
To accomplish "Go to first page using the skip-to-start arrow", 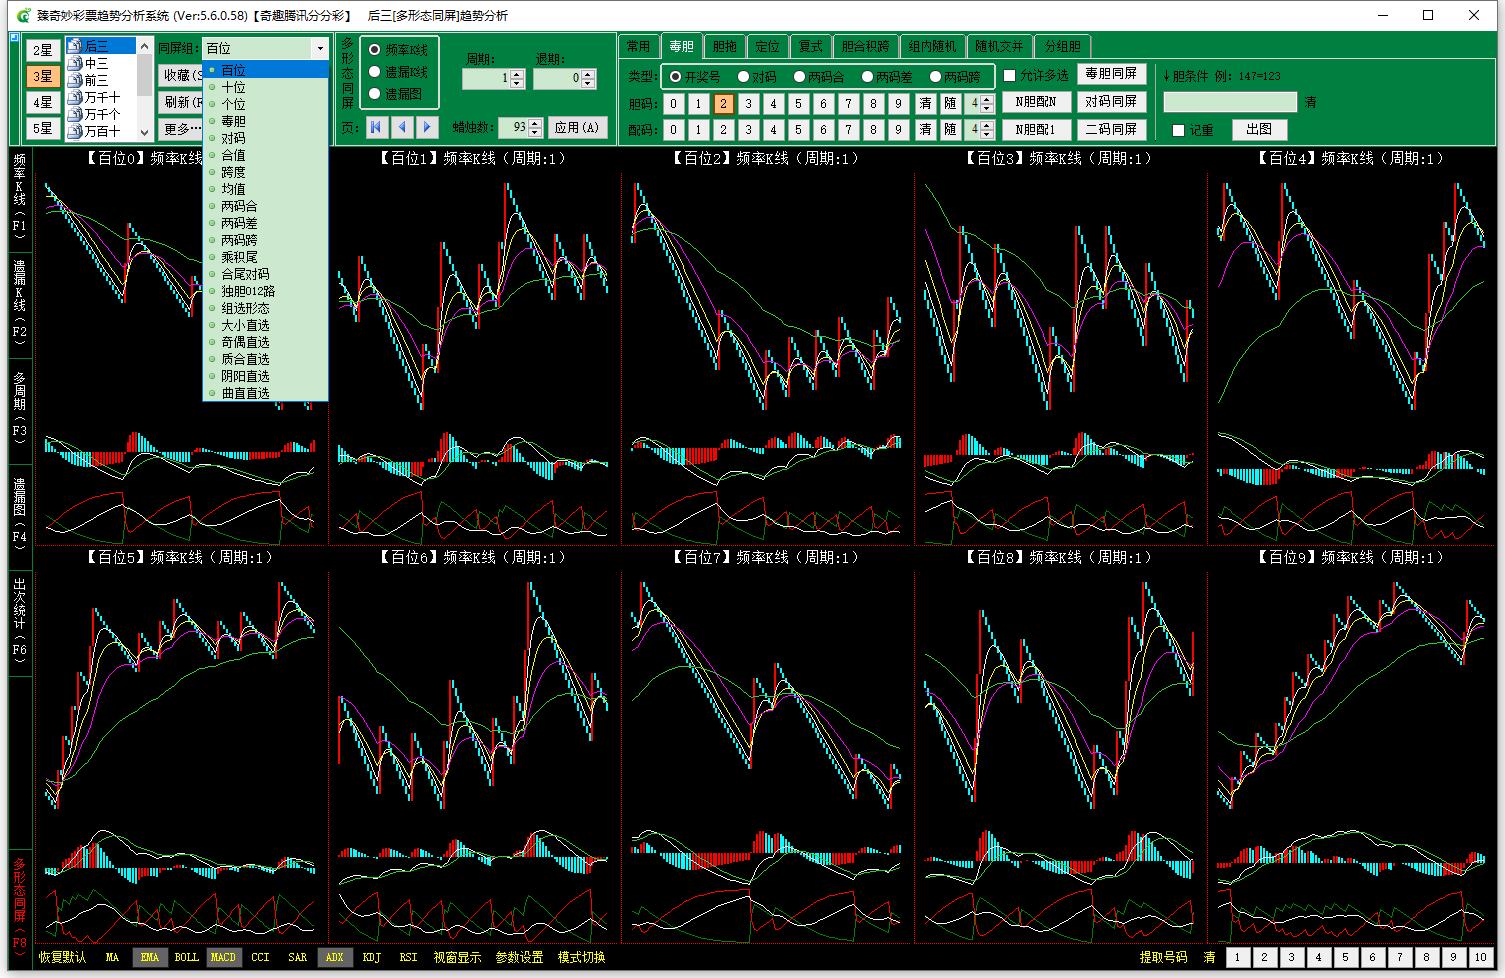I will pyautogui.click(x=376, y=127).
